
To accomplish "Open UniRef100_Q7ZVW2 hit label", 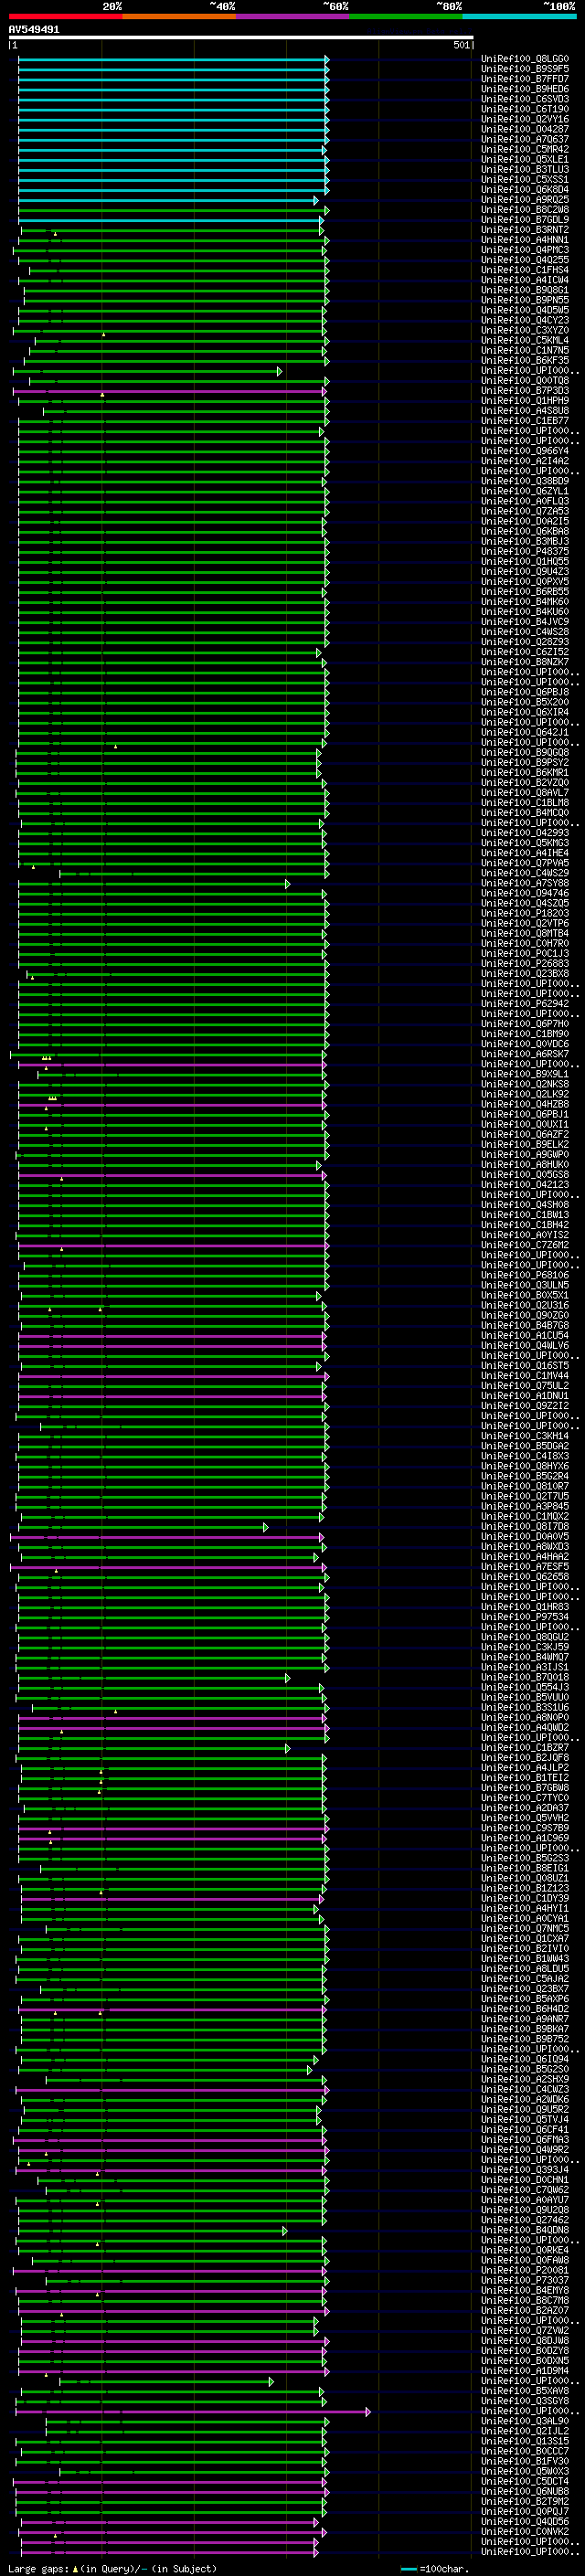I will point(525,2330).
